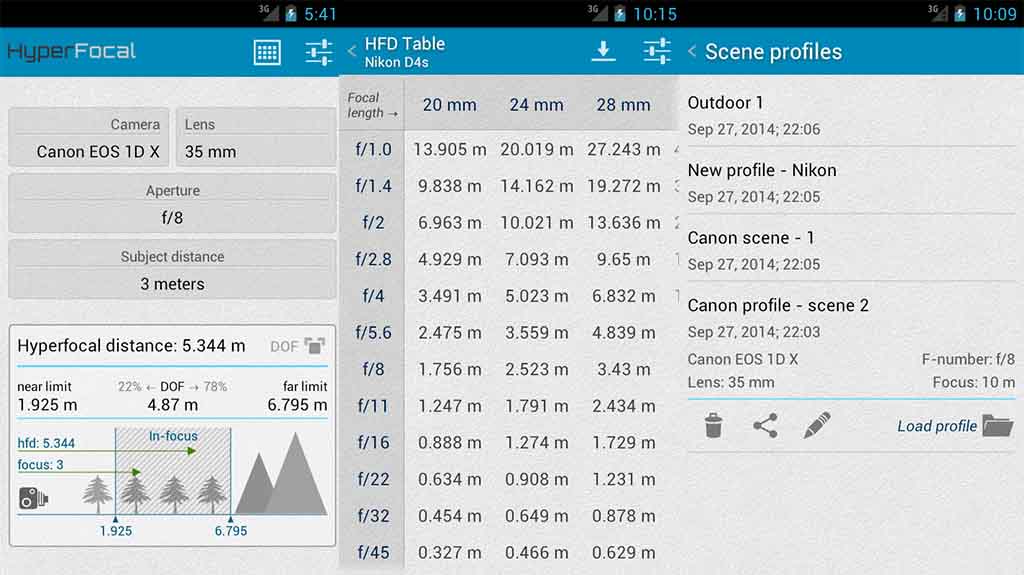
Task: Go back from Scene profiles screen
Action: click(x=692, y=52)
